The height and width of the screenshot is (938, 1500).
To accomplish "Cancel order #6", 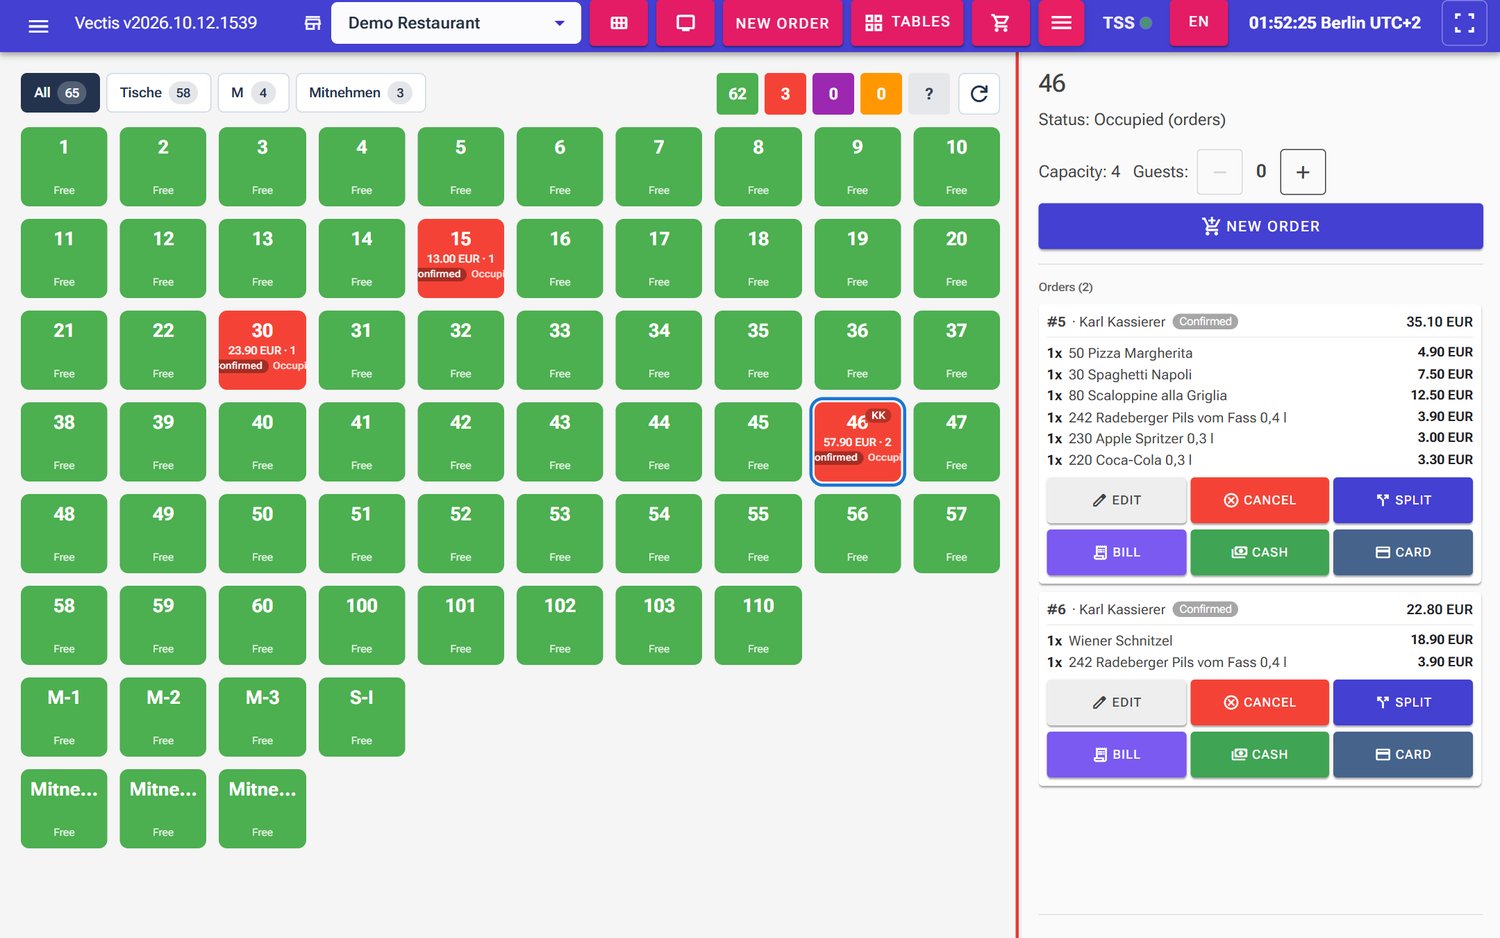I will (1259, 702).
